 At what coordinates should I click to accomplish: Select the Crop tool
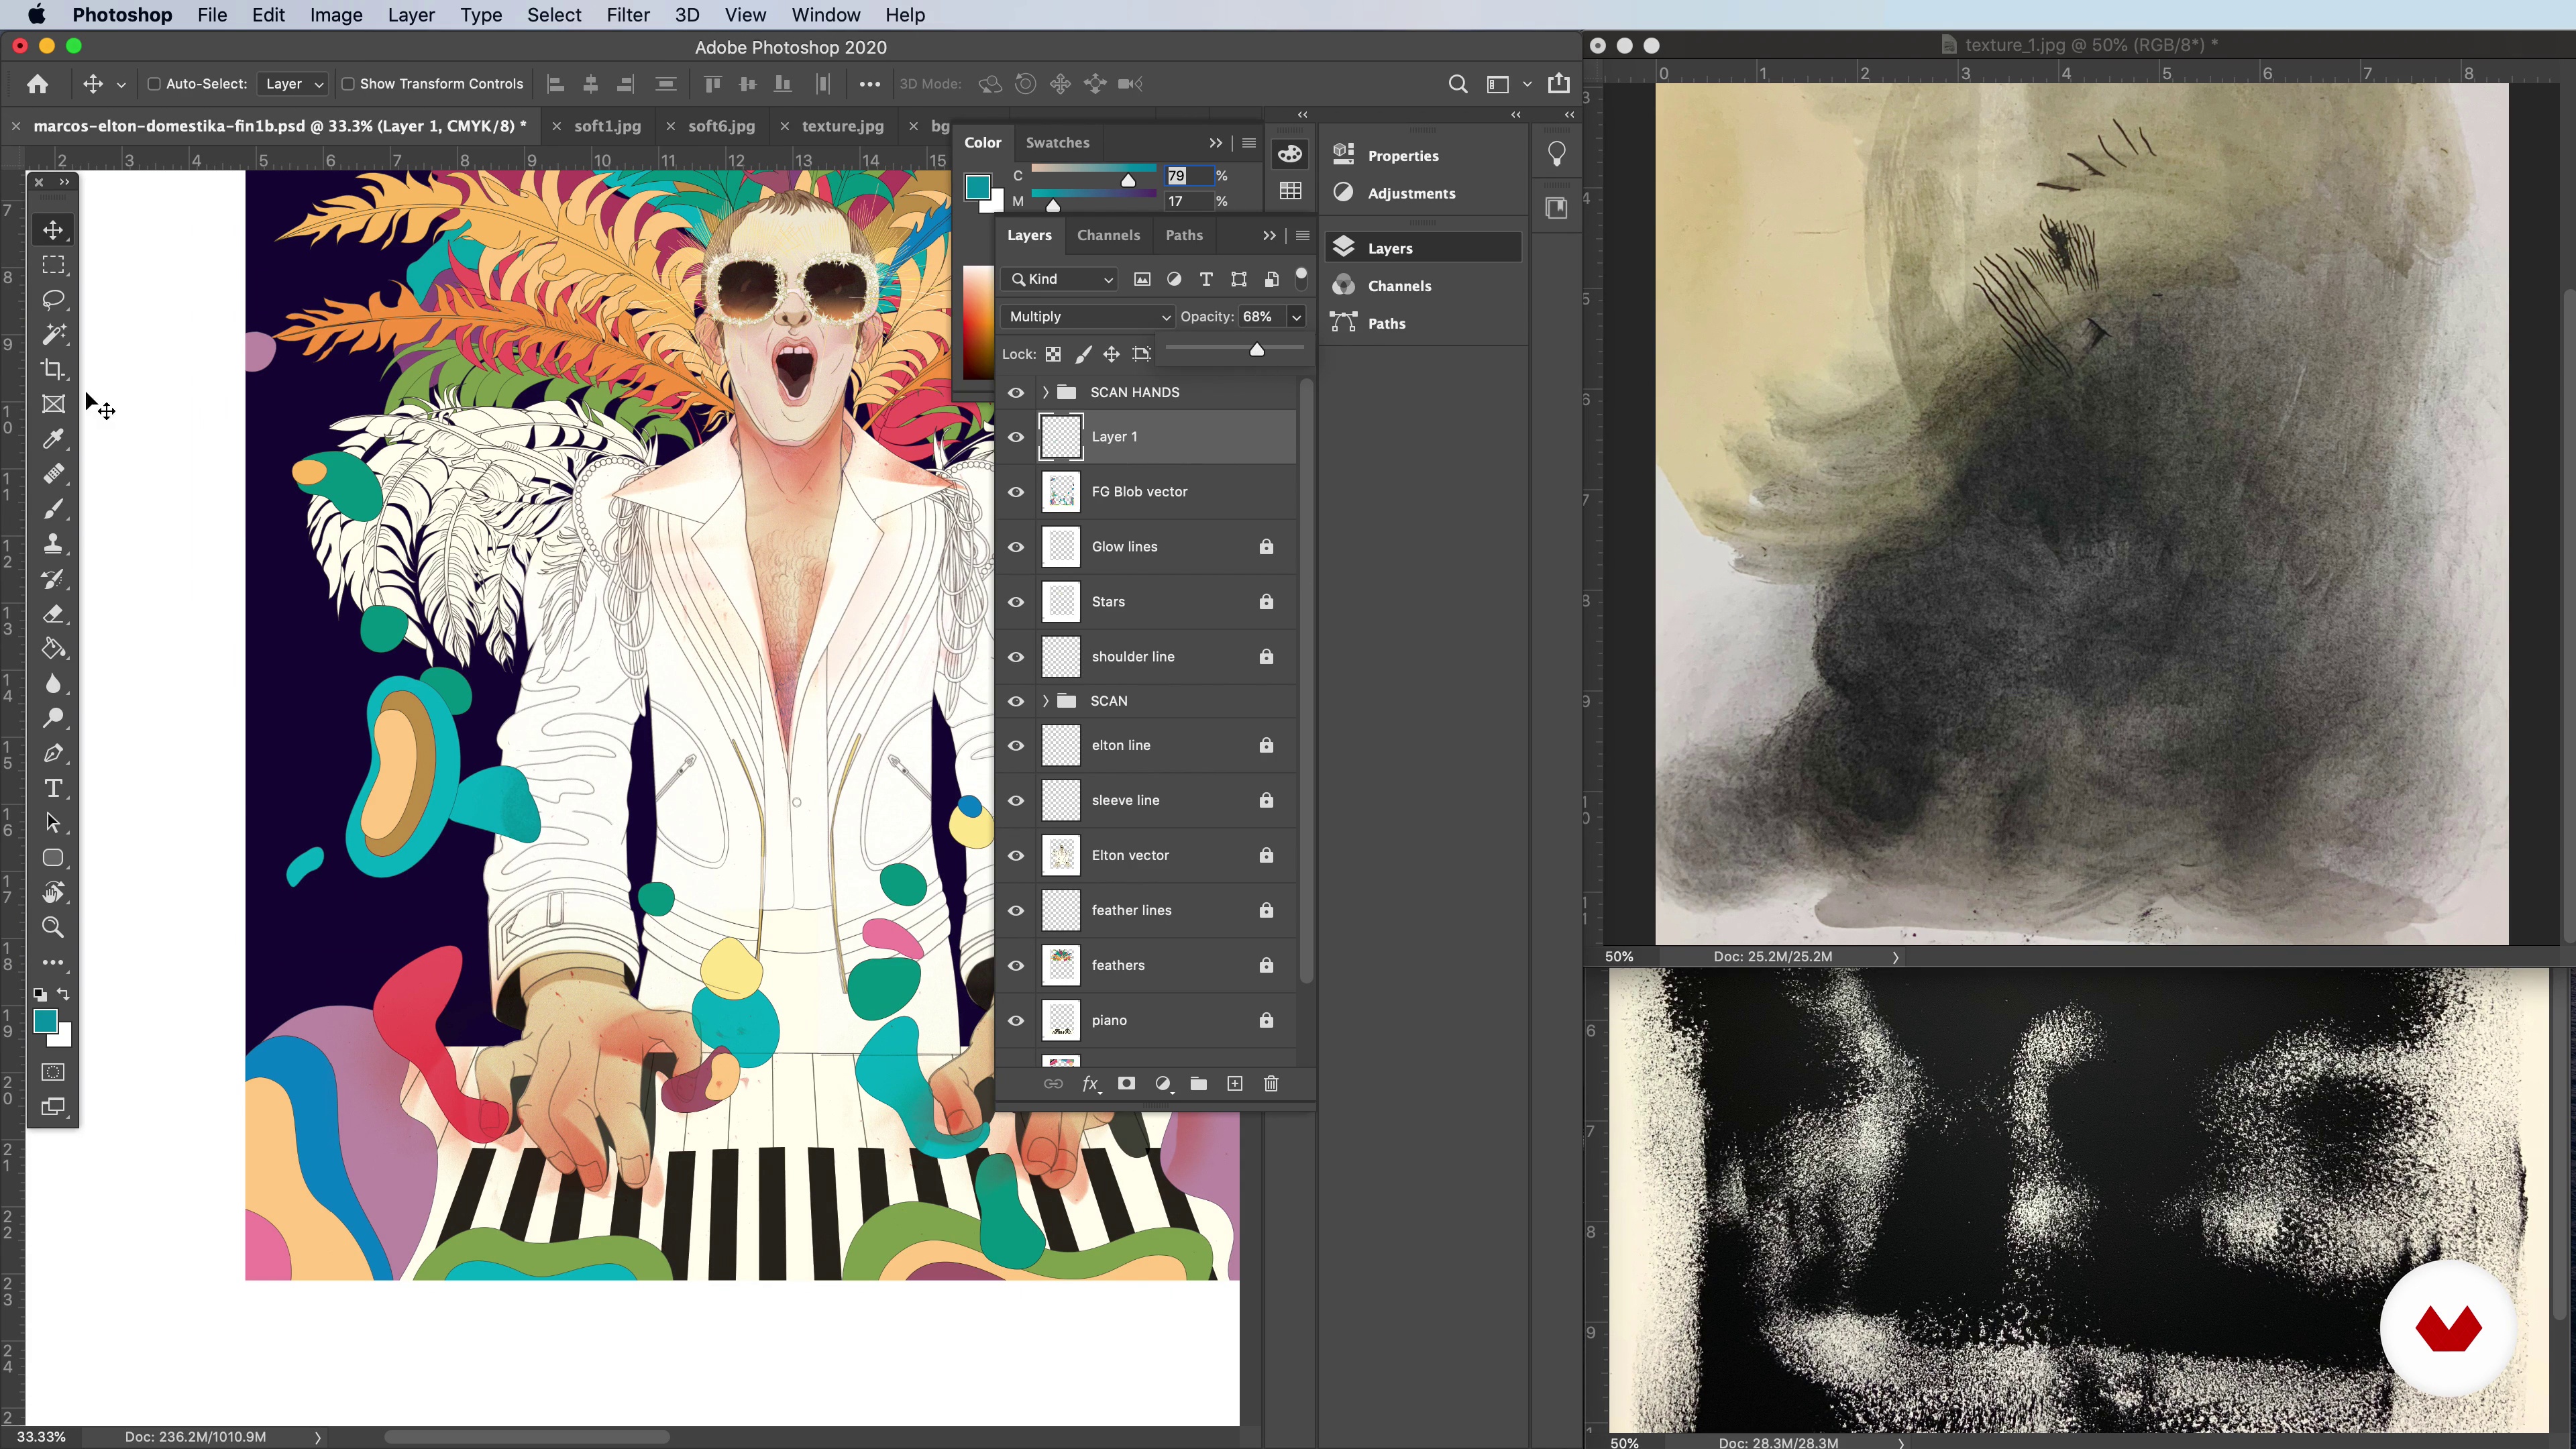point(53,369)
